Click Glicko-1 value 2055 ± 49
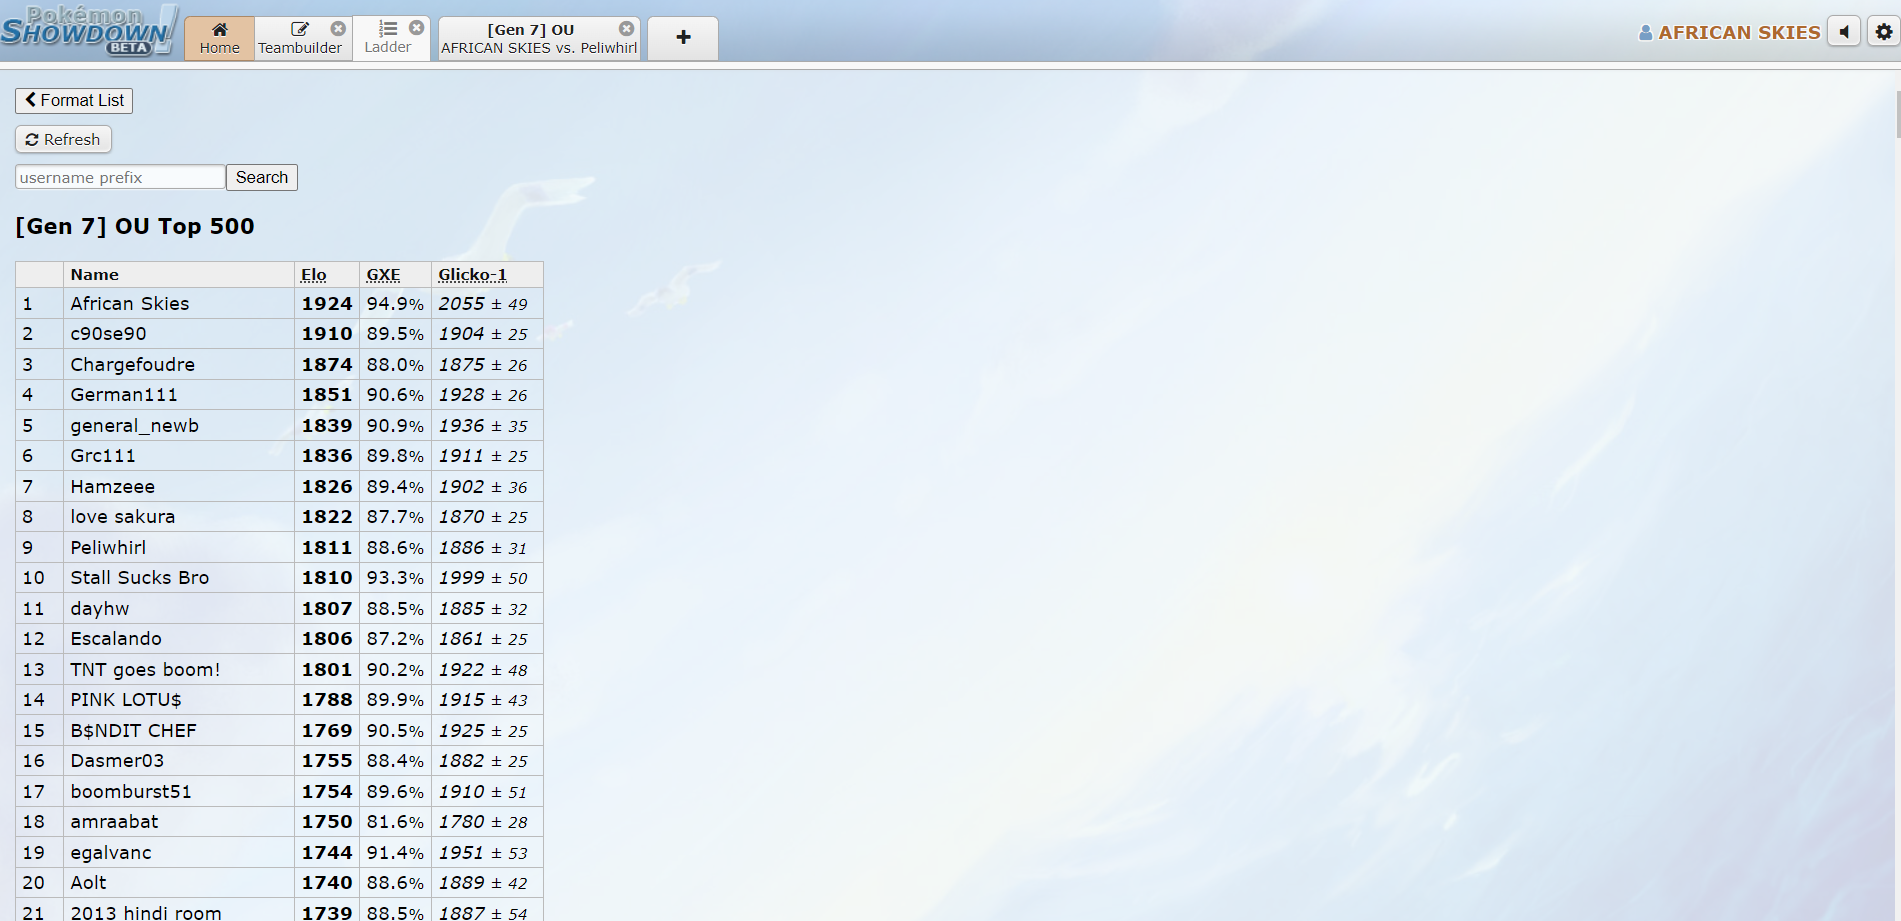 coord(483,304)
